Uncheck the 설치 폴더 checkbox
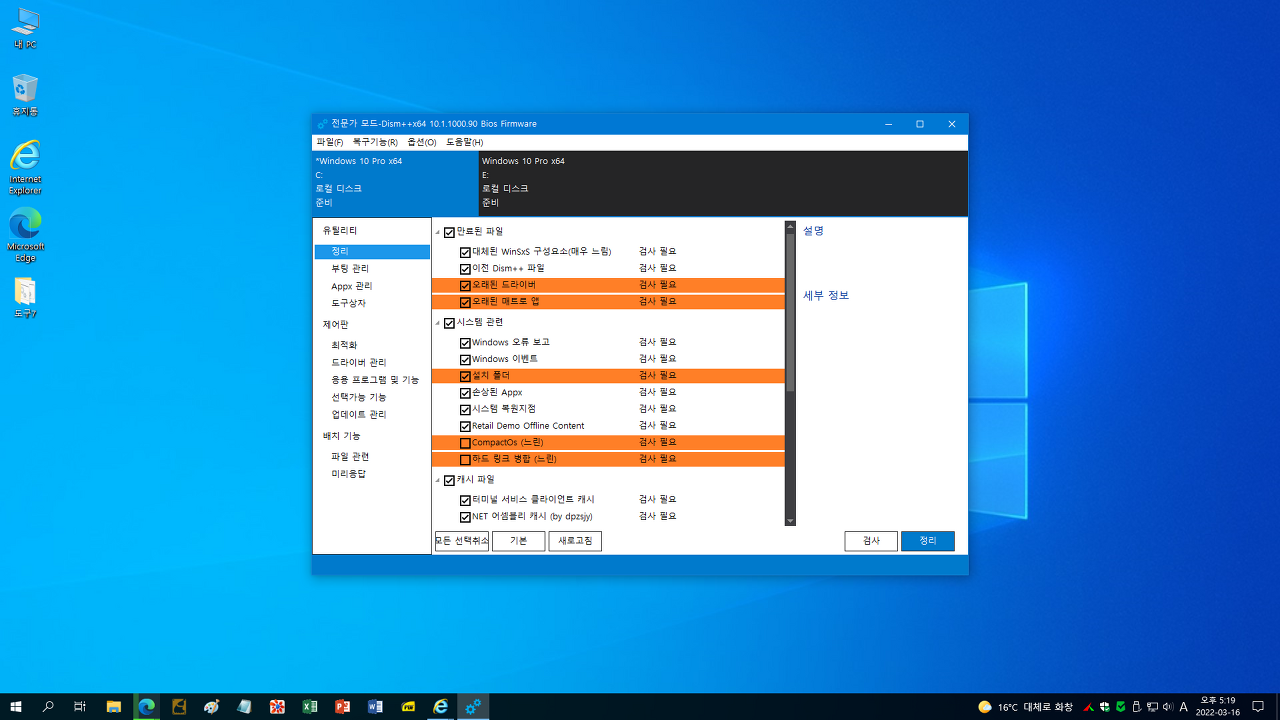The width and height of the screenshot is (1280, 720). [x=465, y=376]
